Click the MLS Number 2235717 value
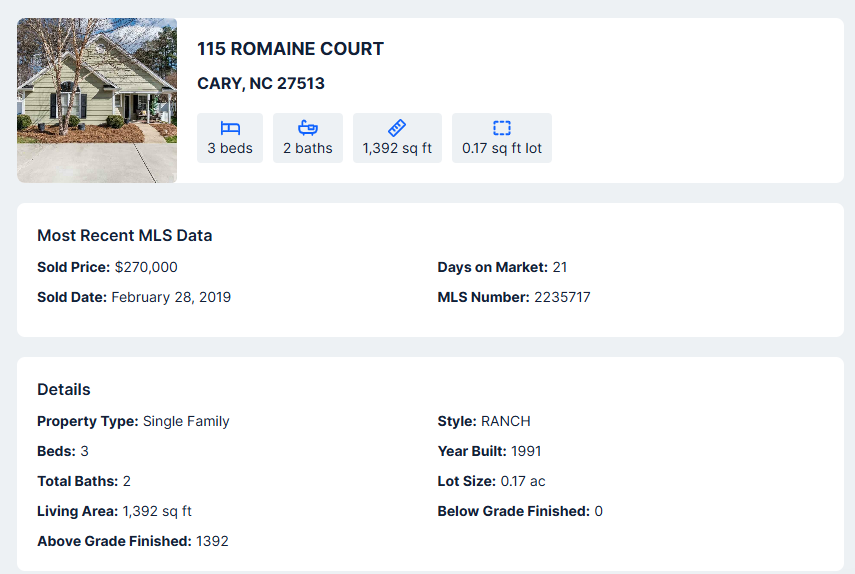Screen dimensions: 855x574 tap(562, 297)
